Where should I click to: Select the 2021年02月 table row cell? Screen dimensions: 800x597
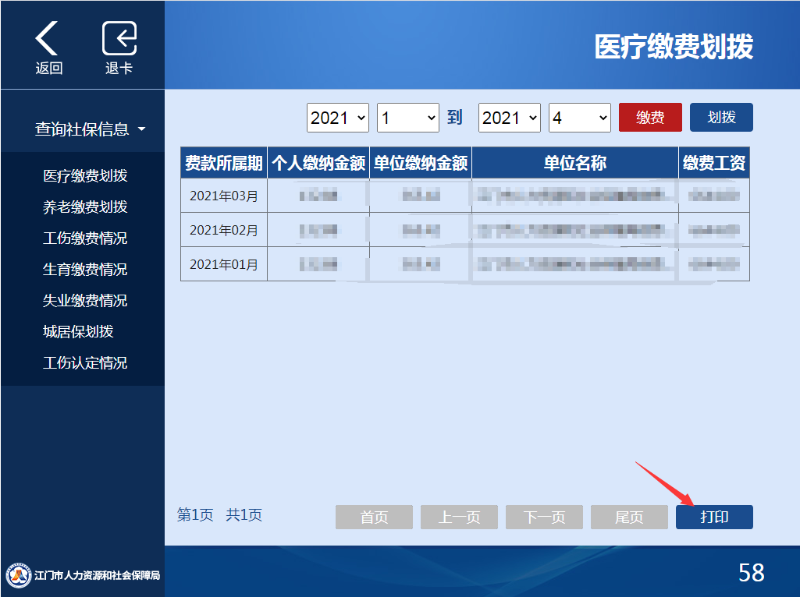click(223, 230)
